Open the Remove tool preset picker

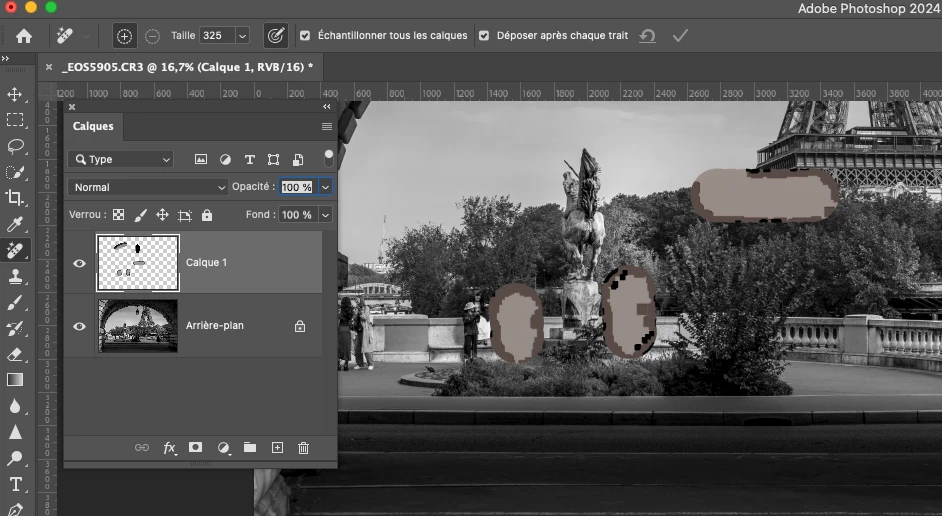click(87, 36)
